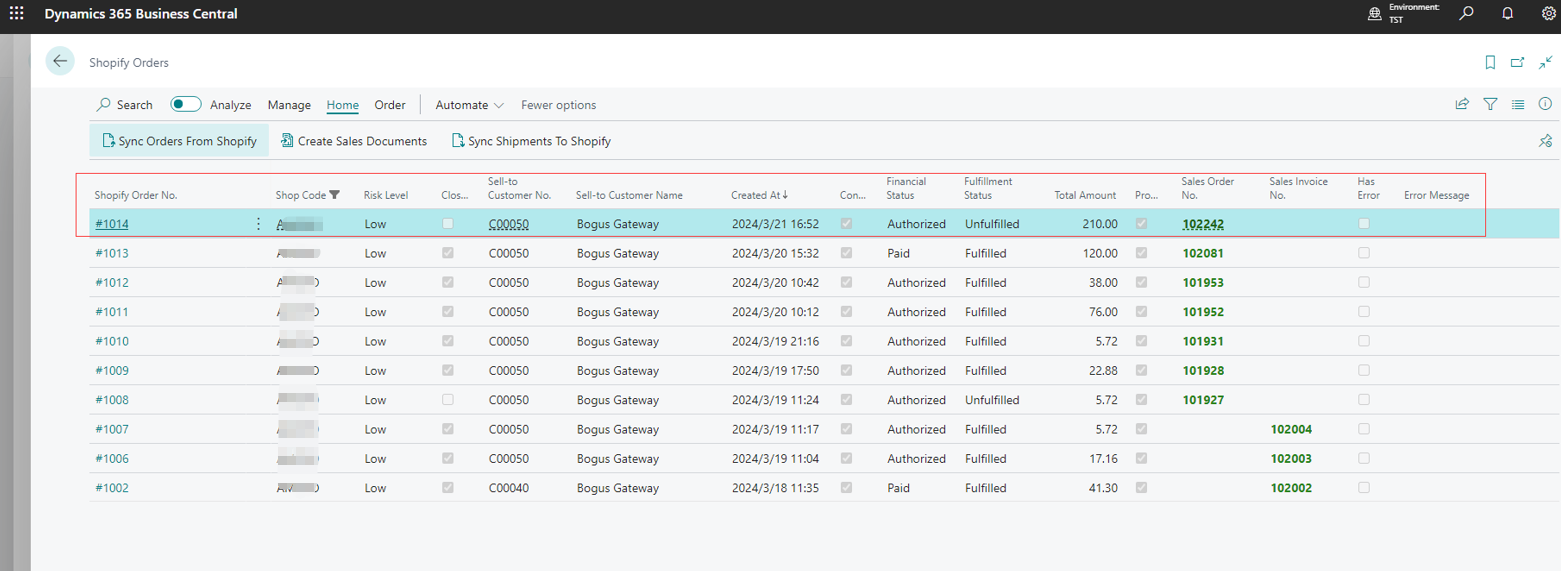Open sales order 101953
Image resolution: width=1561 pixels, height=571 pixels.
(1203, 282)
